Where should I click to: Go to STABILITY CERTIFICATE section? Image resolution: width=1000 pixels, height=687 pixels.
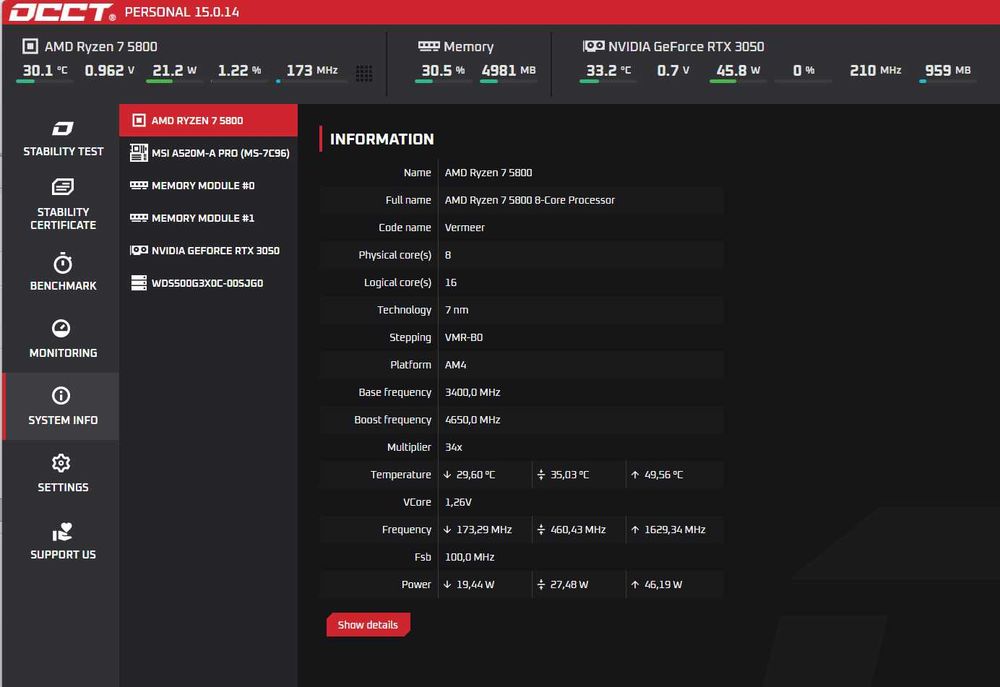[61, 204]
